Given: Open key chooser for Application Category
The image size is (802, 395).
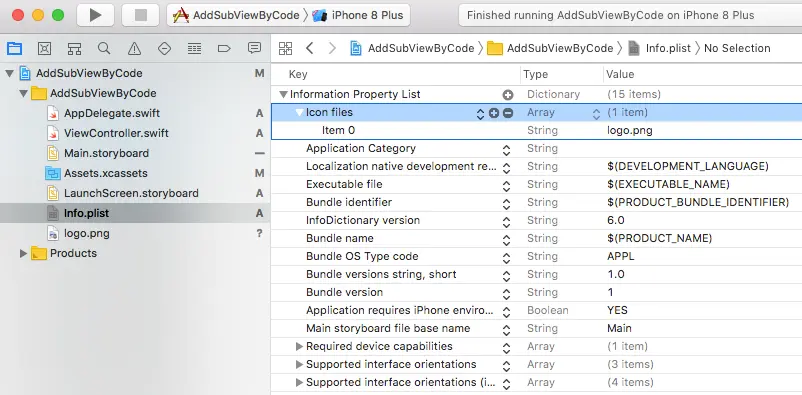Looking at the screenshot, I should (x=506, y=150).
